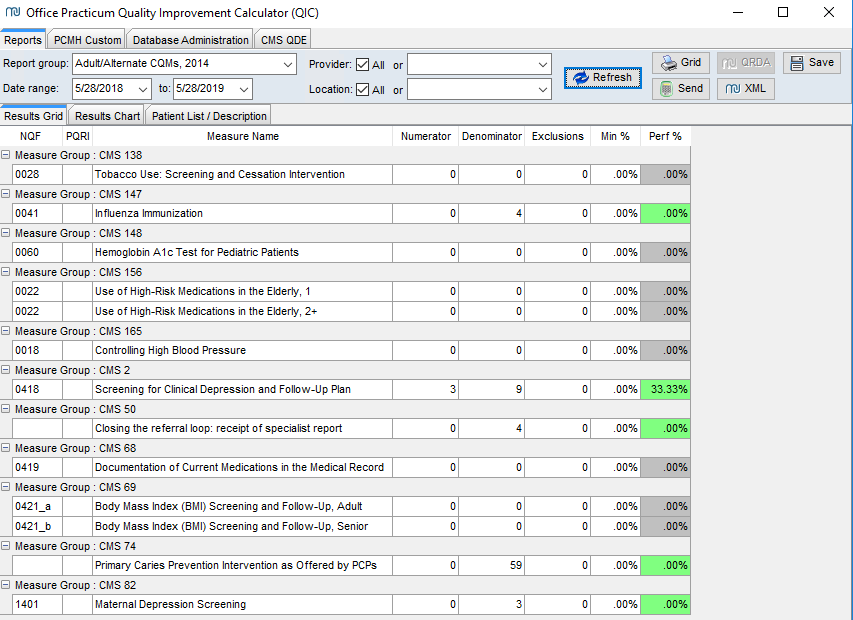Image resolution: width=853 pixels, height=620 pixels.
Task: Collapse Measure Group CMS 138
Action: 5,154
